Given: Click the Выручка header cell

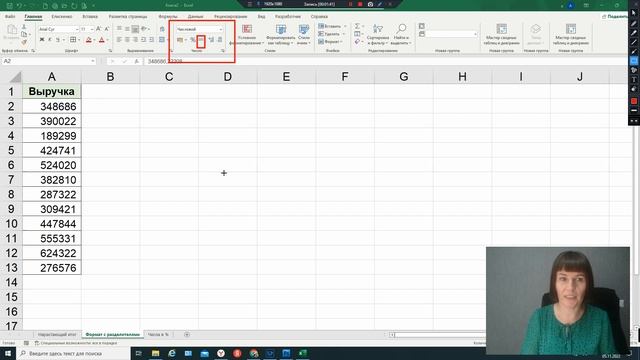Looking at the screenshot, I should (x=52, y=91).
